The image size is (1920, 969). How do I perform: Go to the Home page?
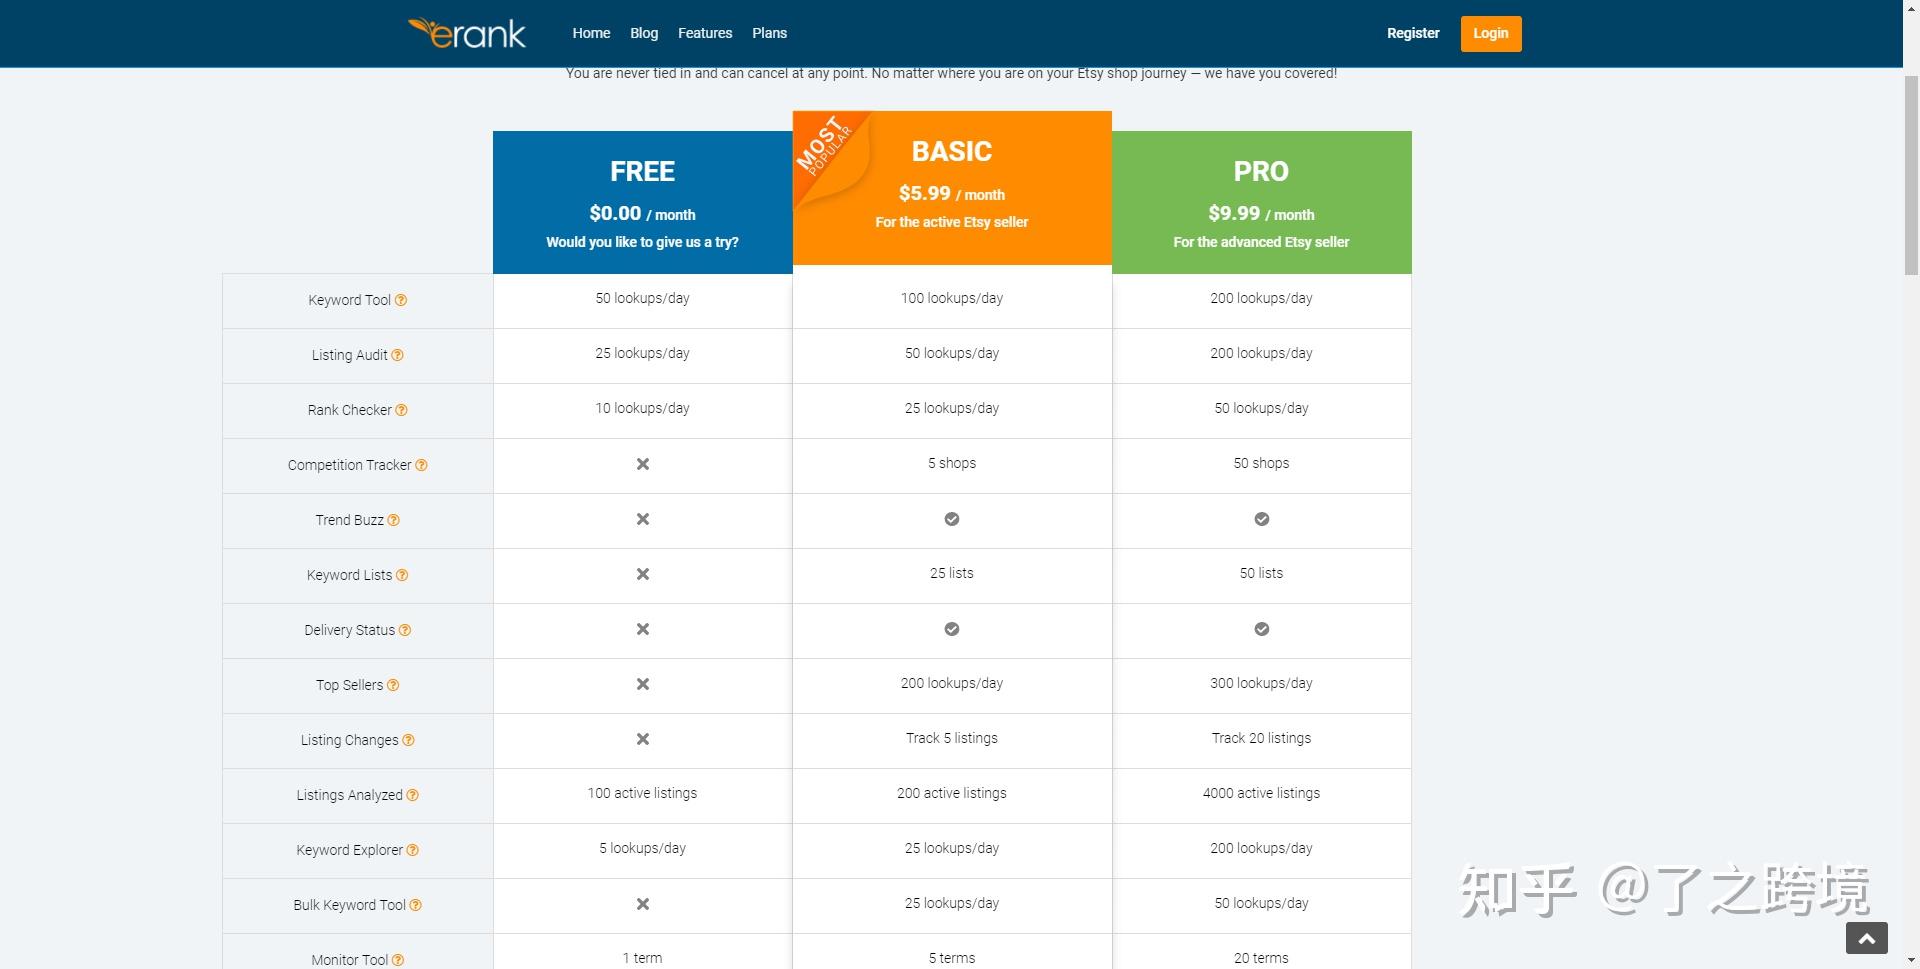point(591,33)
